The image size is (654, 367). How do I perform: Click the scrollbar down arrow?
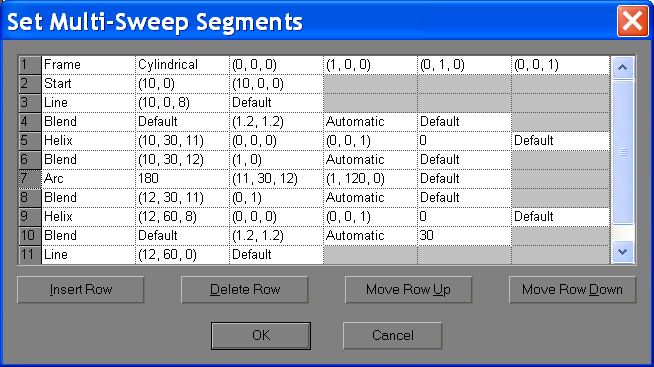pyautogui.click(x=623, y=251)
